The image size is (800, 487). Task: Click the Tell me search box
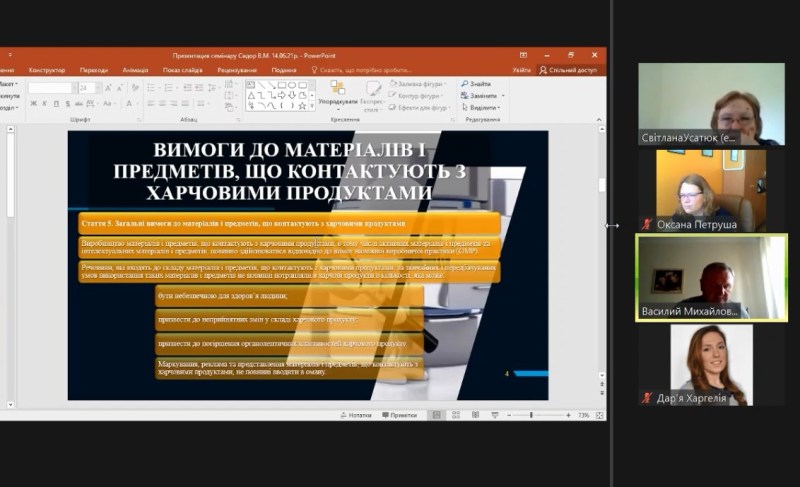click(361, 70)
